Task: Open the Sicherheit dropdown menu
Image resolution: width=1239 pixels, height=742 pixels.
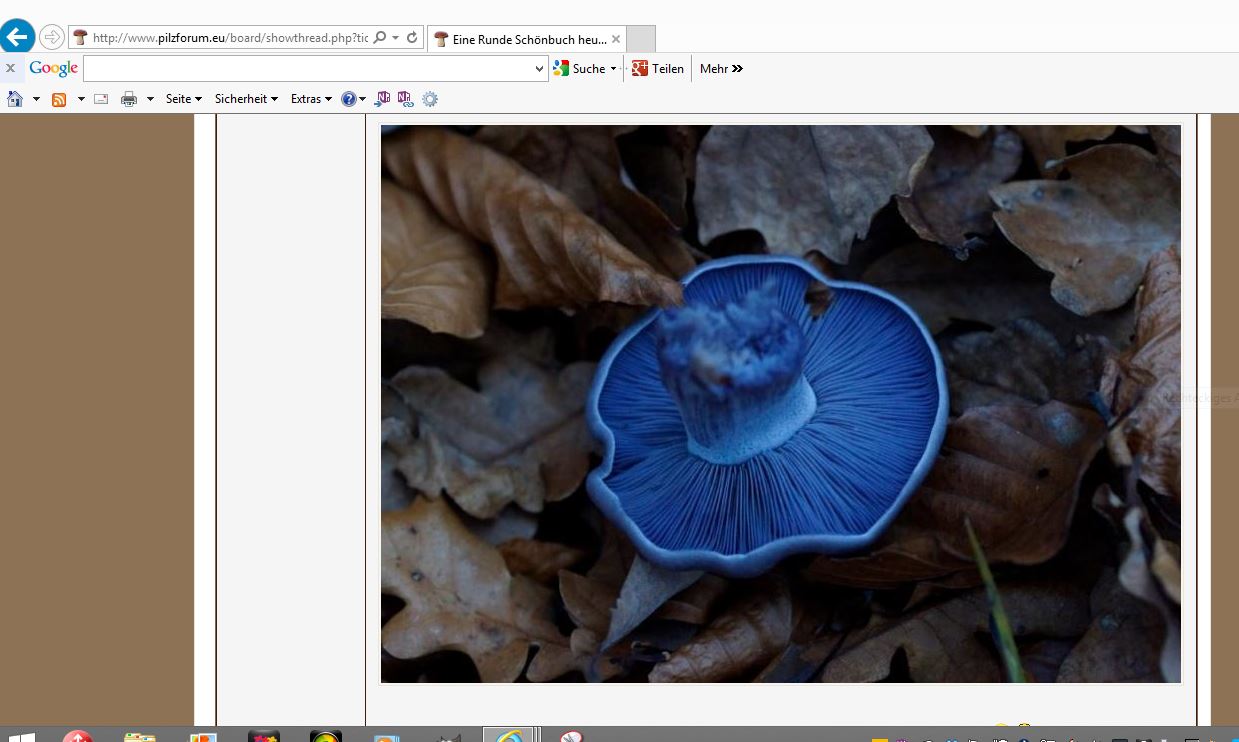Action: click(246, 99)
